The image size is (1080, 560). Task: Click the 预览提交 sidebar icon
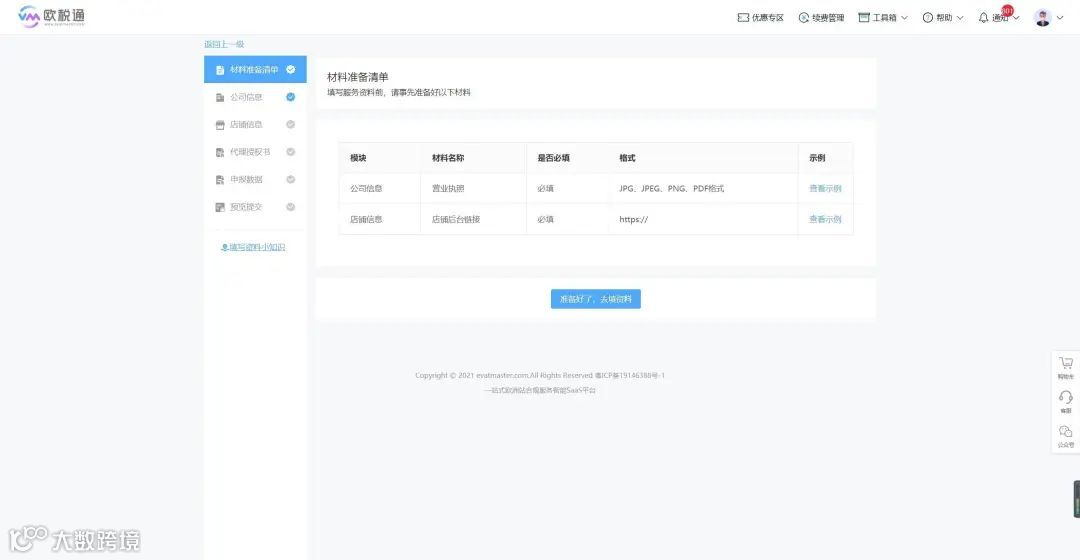pos(220,207)
